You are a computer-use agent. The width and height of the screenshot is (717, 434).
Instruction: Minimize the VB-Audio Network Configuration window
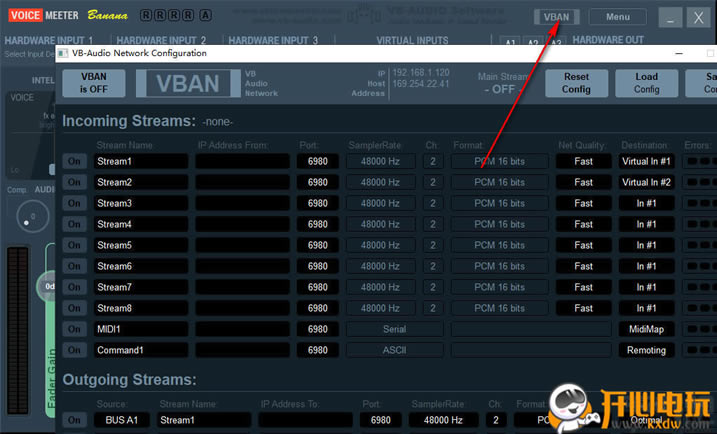pyautogui.click(x=679, y=53)
